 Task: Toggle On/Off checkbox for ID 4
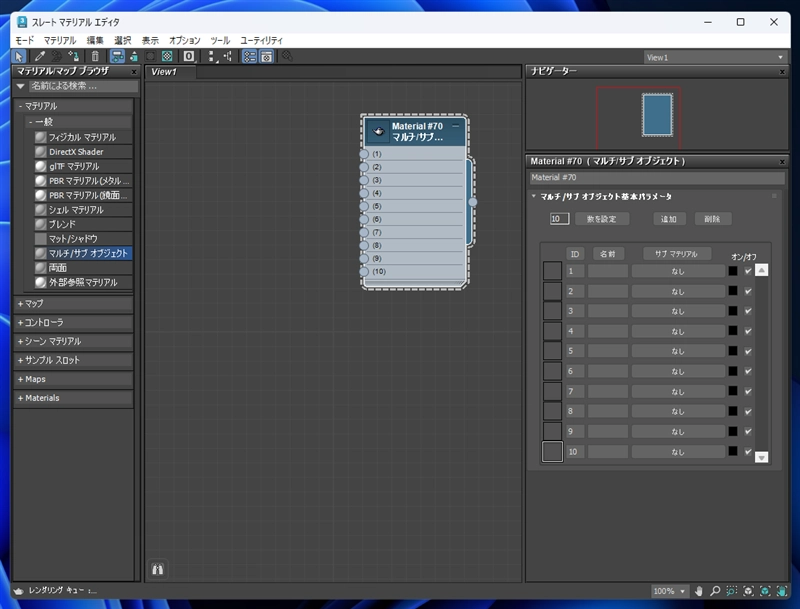click(748, 331)
